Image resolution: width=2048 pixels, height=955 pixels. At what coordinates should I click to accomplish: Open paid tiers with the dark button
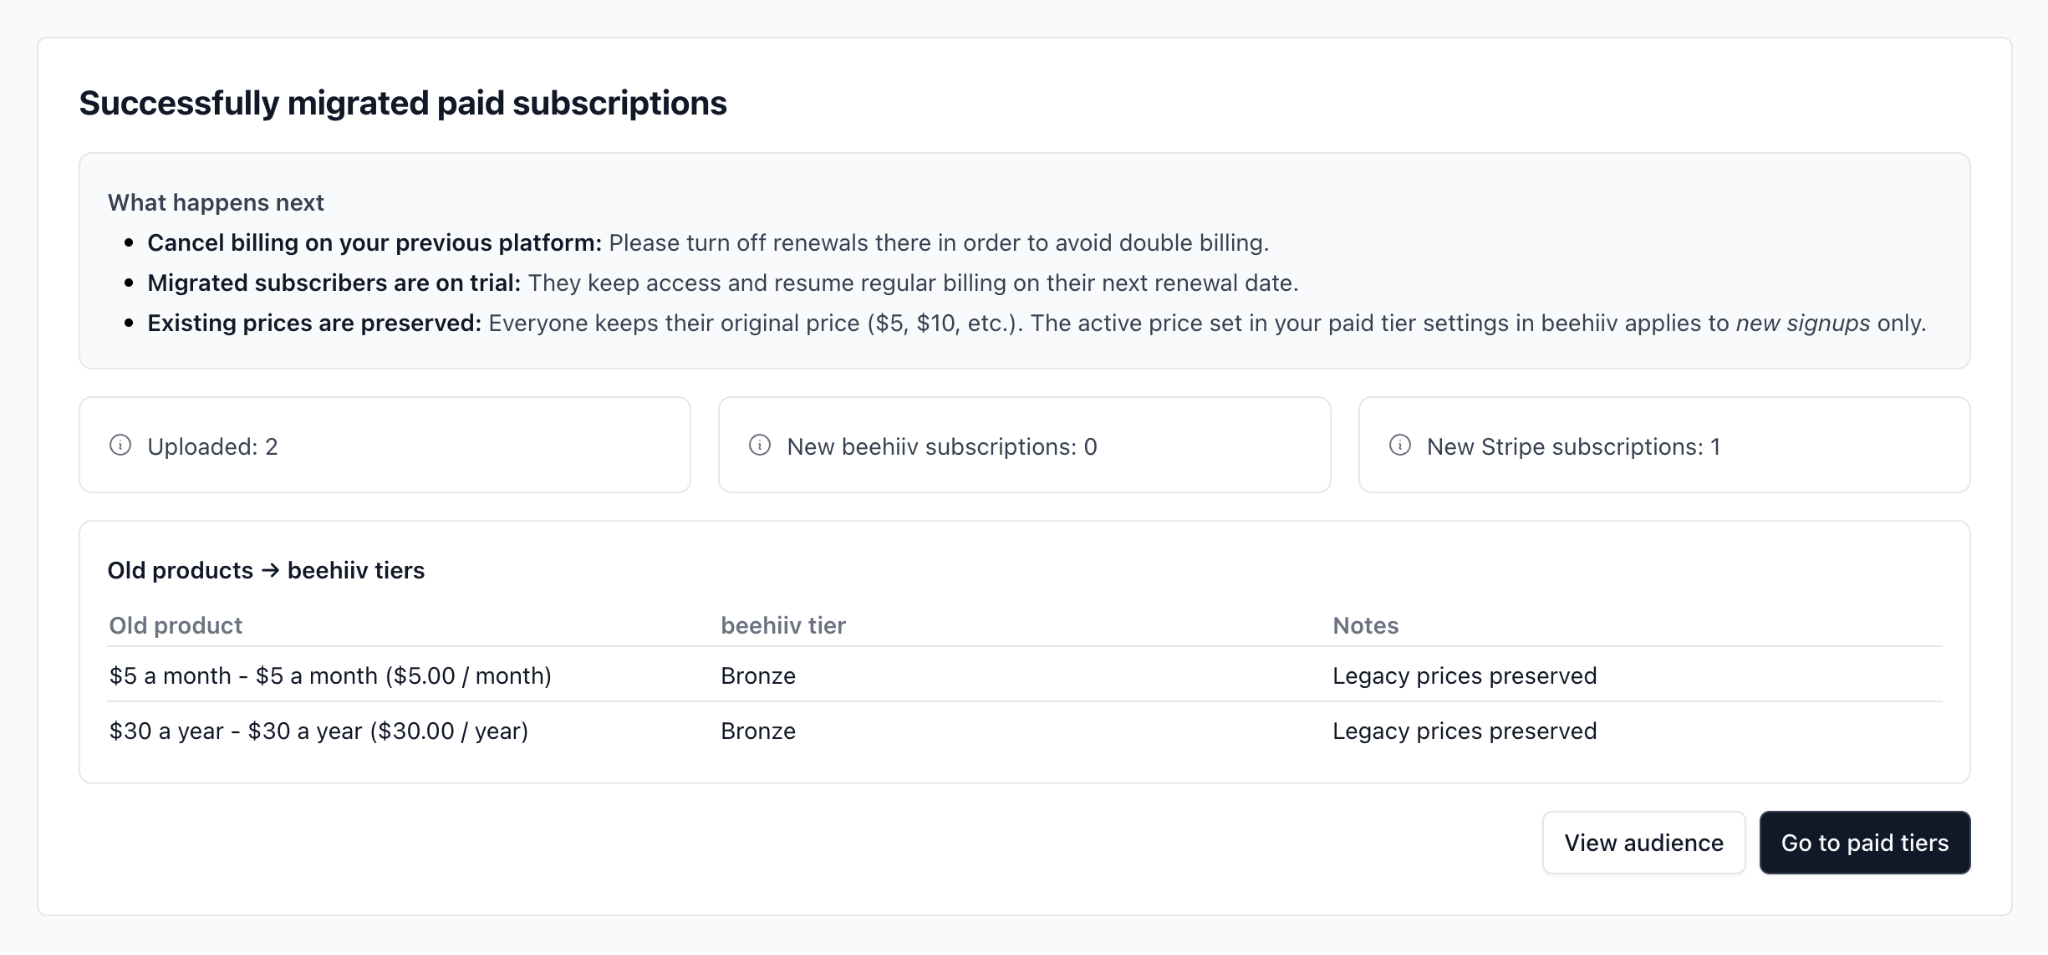(1864, 843)
